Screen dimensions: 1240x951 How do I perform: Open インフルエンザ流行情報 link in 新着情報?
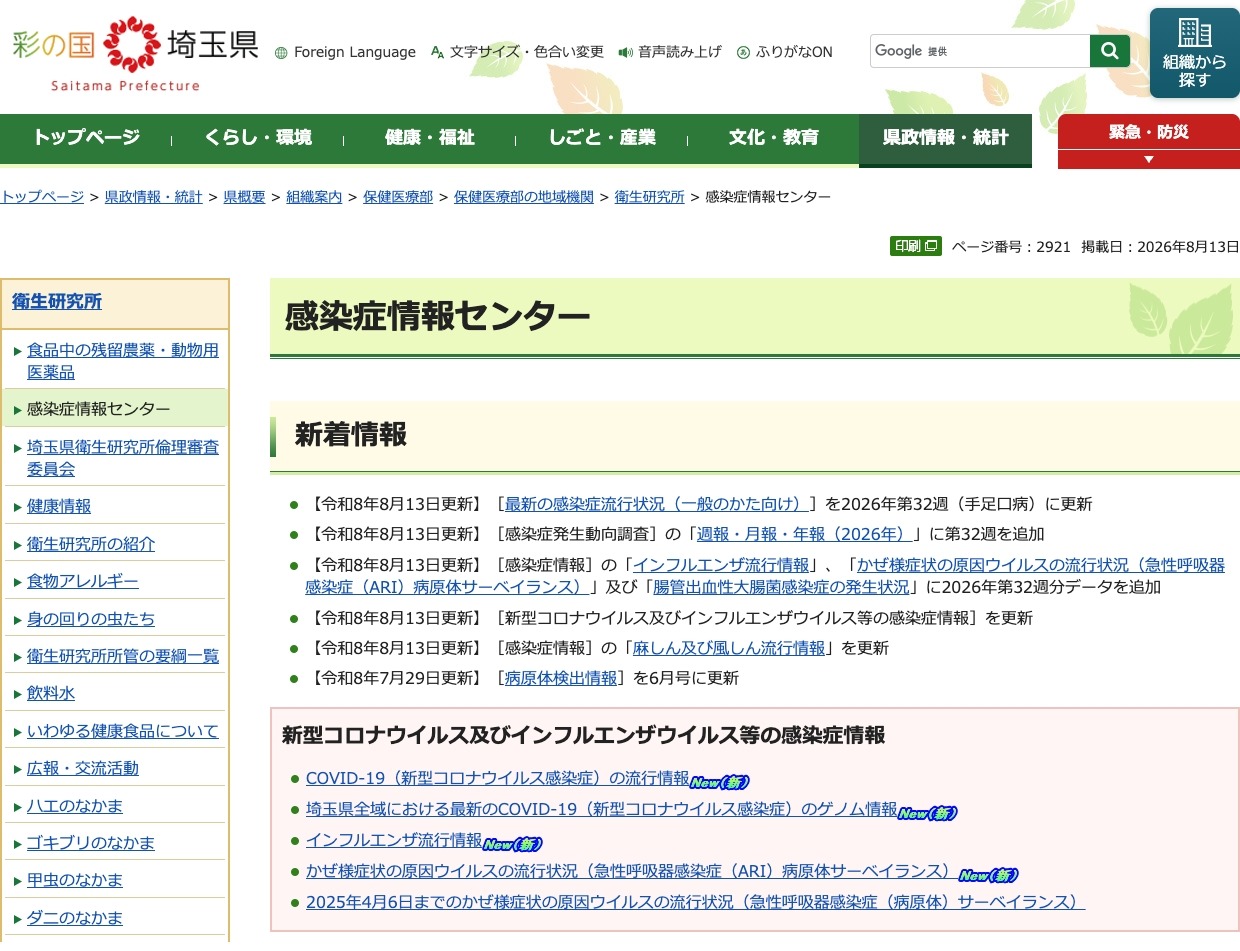(720, 565)
